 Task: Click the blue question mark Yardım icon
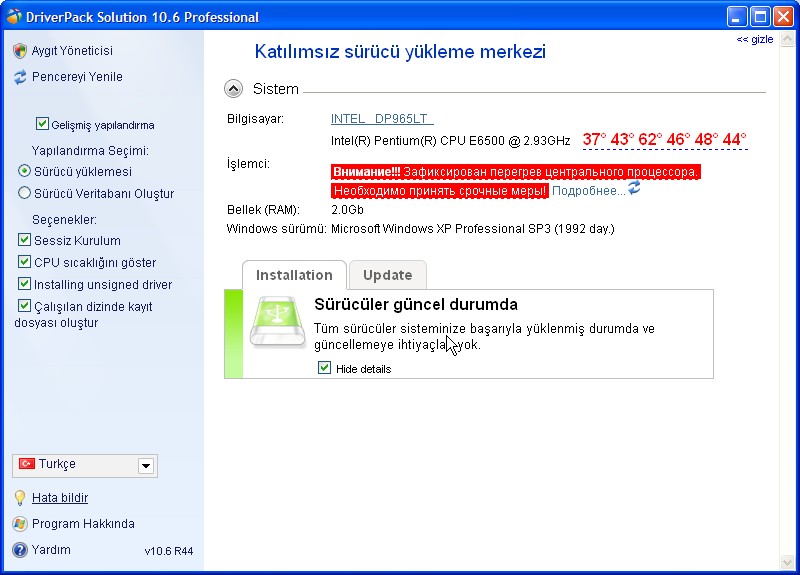pyautogui.click(x=20, y=550)
